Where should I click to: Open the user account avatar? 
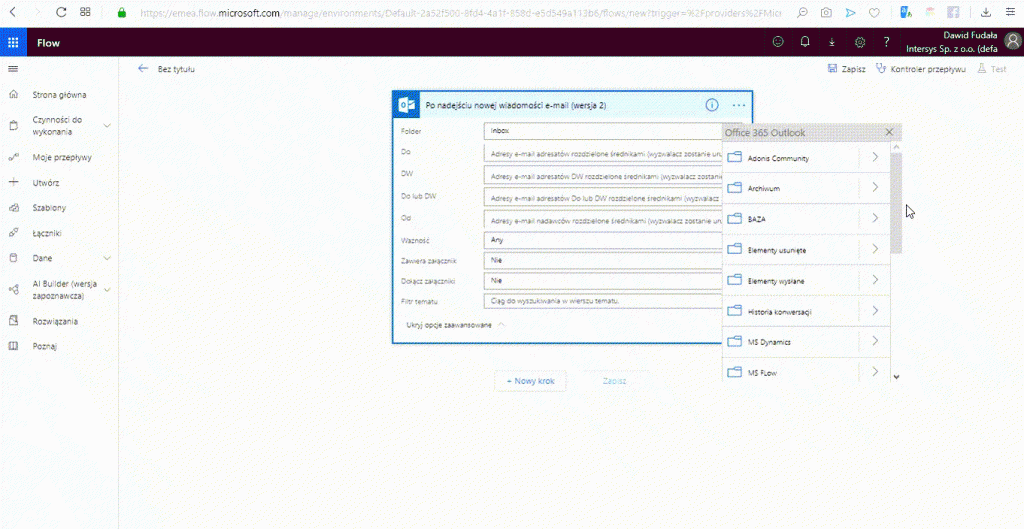[1013, 42]
